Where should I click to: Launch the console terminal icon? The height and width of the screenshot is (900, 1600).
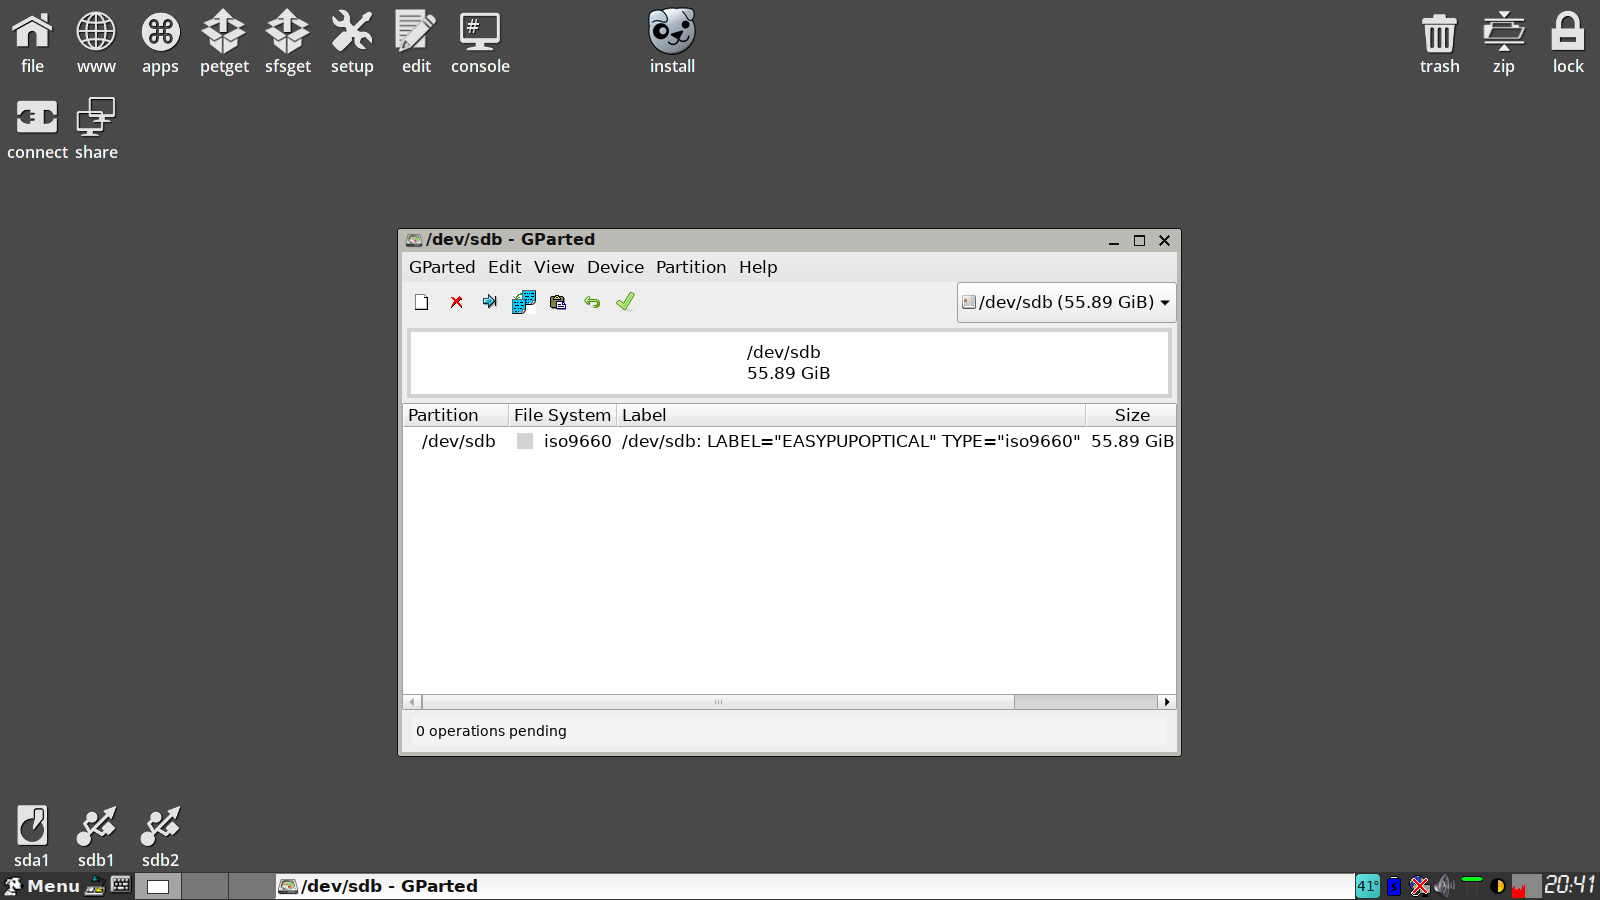(x=480, y=43)
